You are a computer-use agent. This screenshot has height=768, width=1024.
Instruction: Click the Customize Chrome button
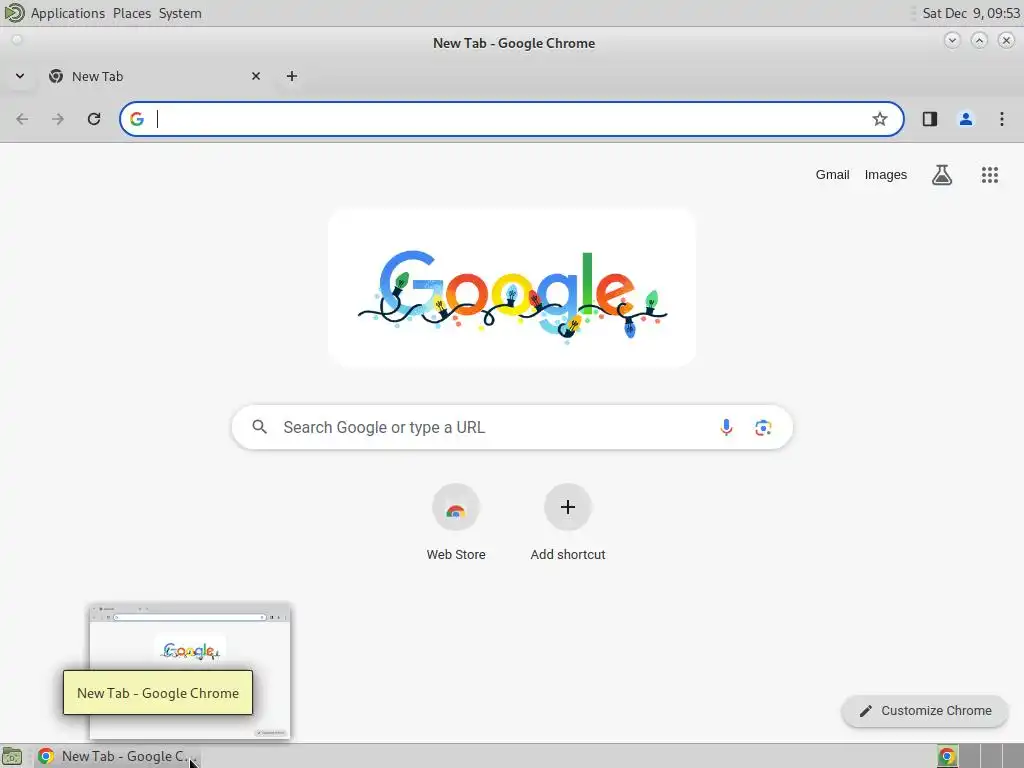[x=925, y=711]
